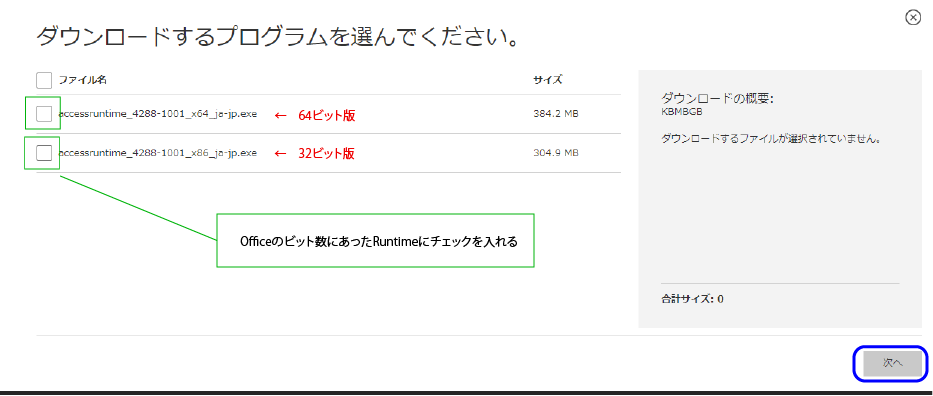
Task: Click the サイズ column header
Action: 547,80
